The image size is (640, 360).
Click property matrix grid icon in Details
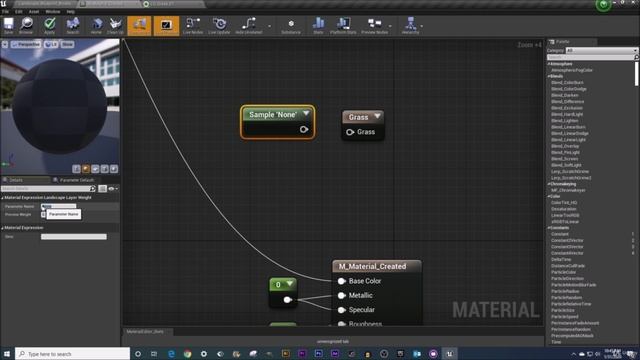[102, 189]
